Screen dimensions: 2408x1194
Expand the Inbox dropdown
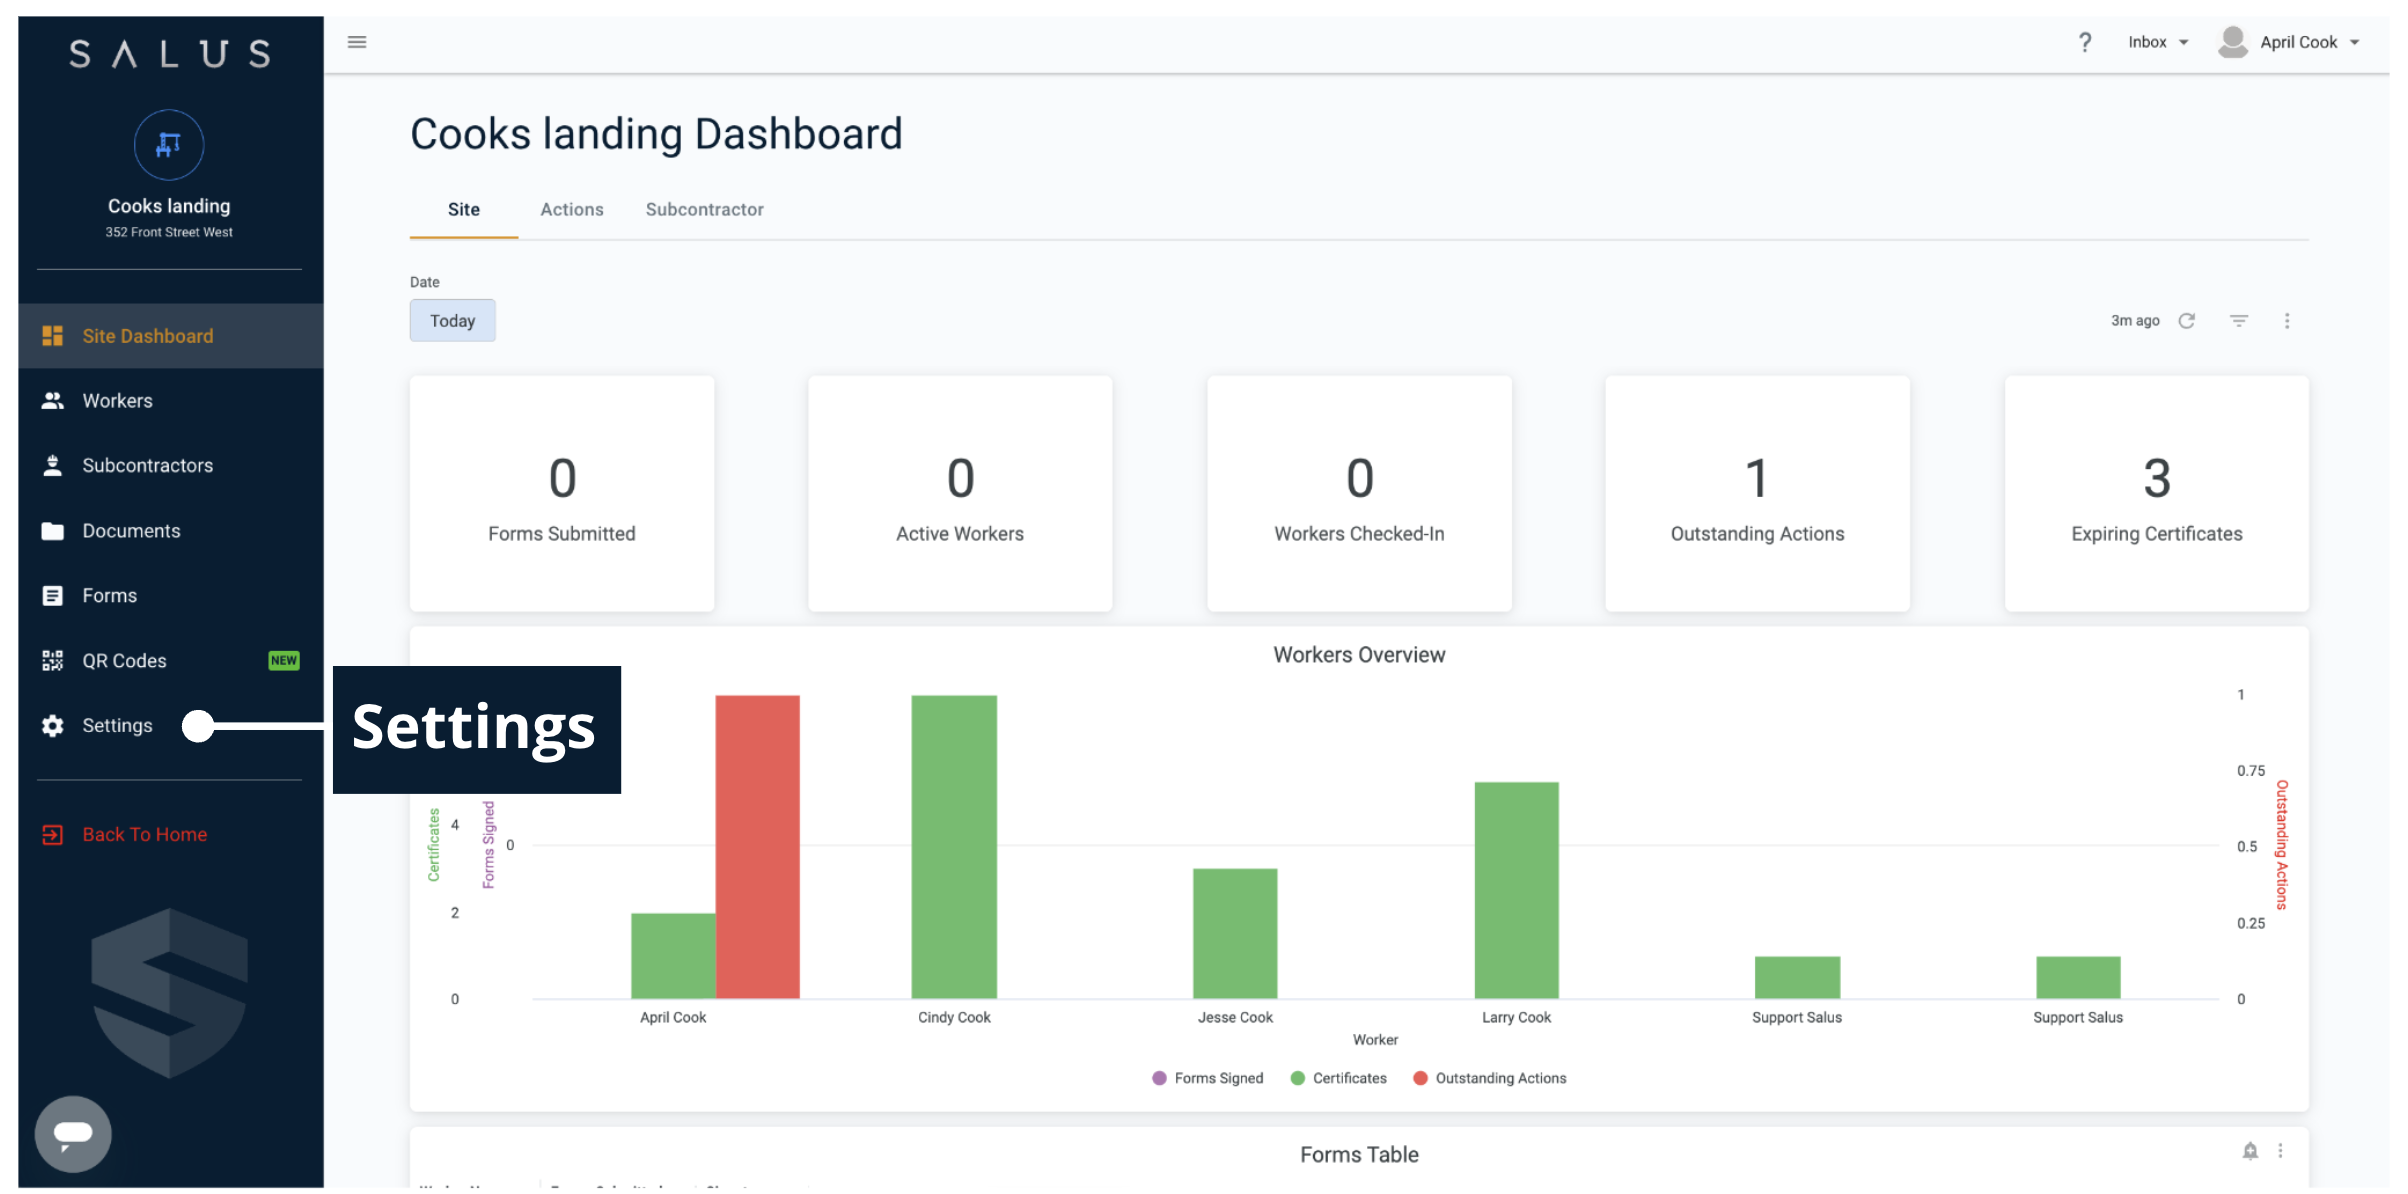tap(2158, 42)
